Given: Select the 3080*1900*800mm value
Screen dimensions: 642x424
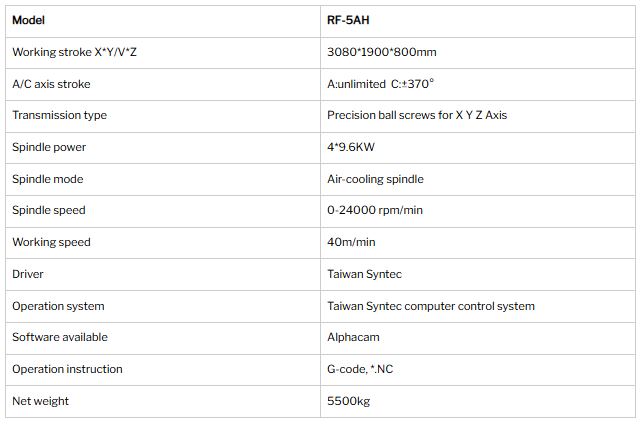Looking at the screenshot, I should click(382, 52).
